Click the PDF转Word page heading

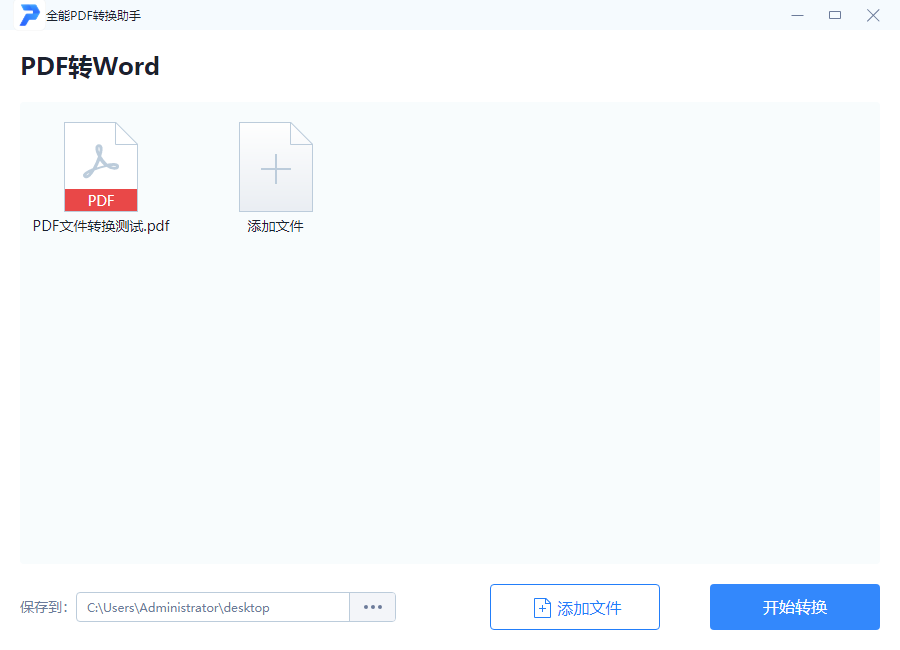tap(90, 66)
